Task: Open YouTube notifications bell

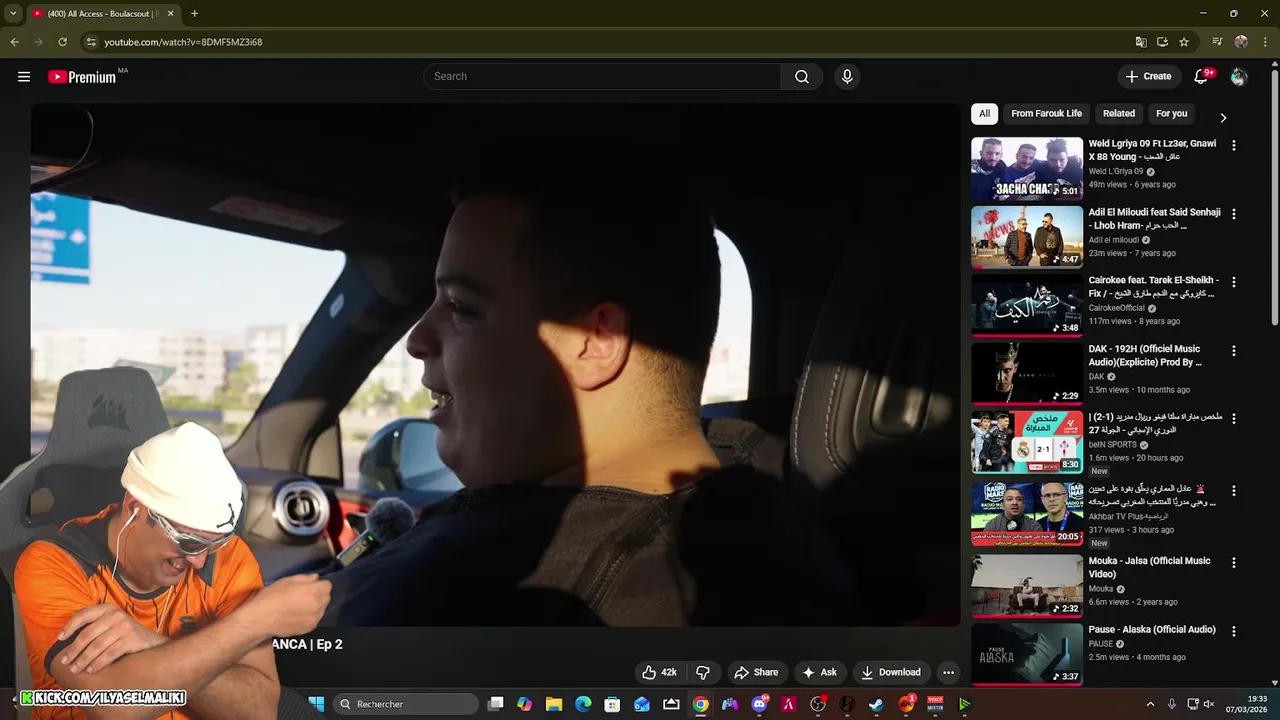Action: pos(1202,77)
